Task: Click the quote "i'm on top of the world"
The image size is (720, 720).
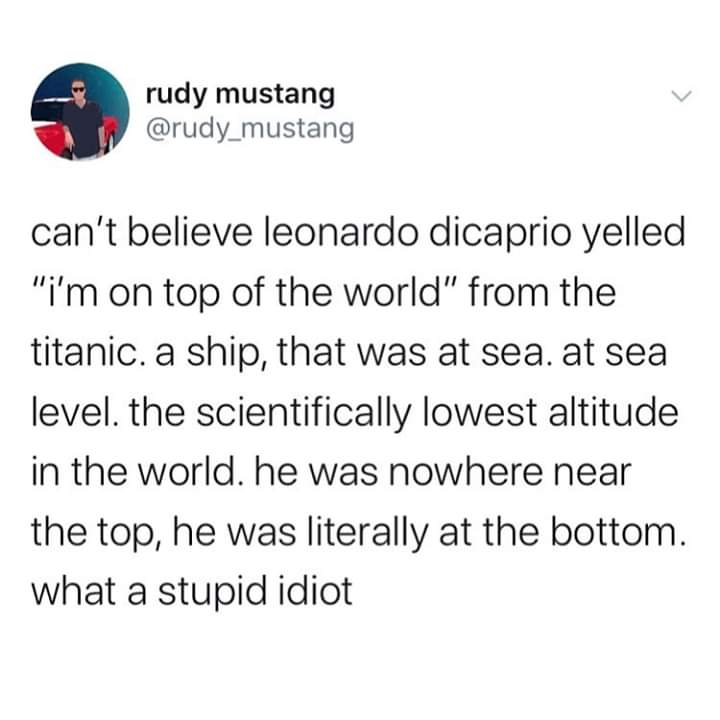Action: 251,296
